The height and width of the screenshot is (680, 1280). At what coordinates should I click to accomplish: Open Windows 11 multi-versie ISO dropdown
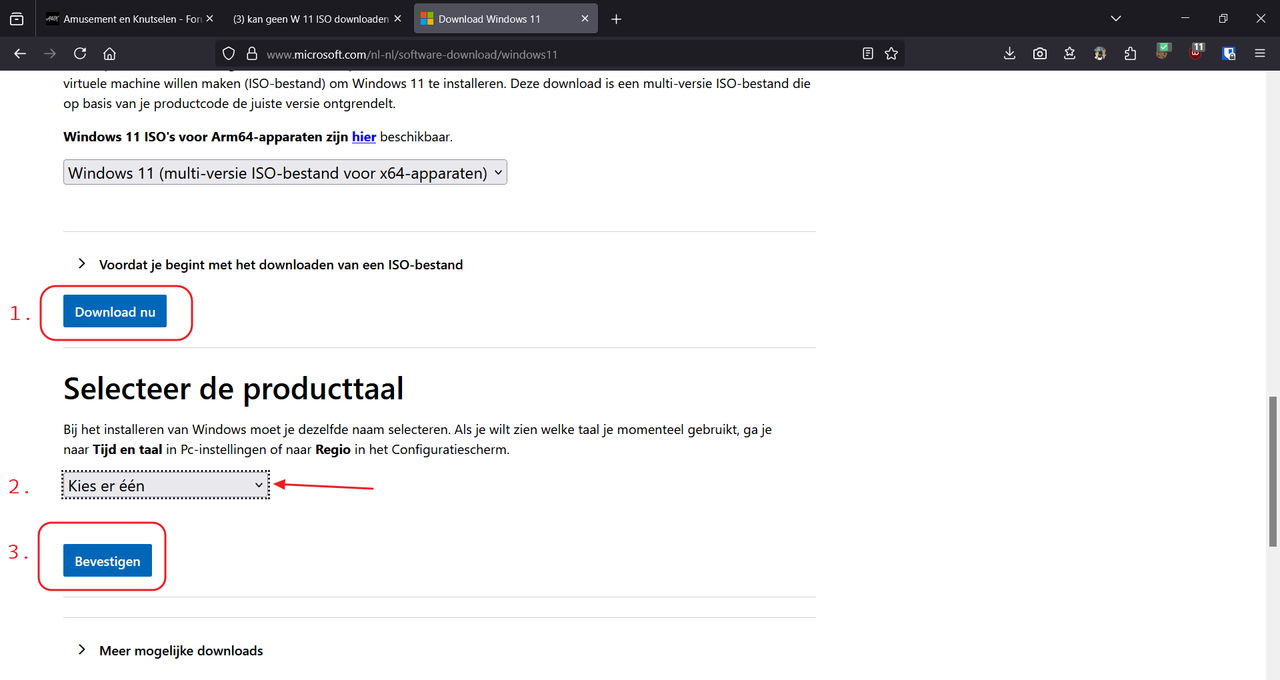[x=285, y=173]
